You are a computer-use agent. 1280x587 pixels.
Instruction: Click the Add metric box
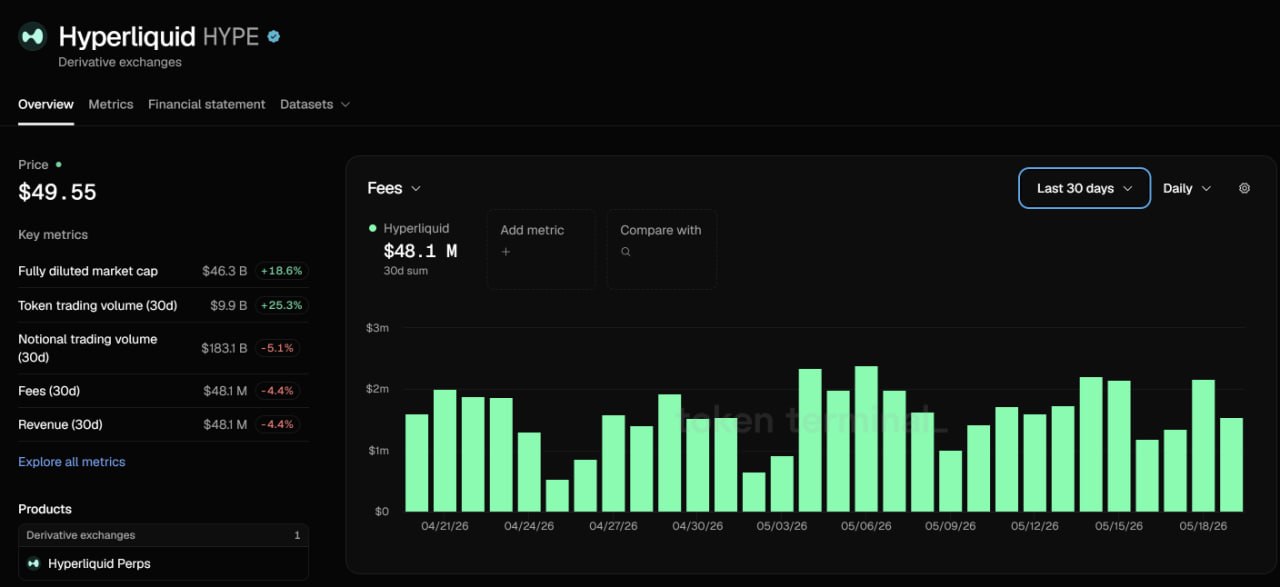tap(541, 249)
